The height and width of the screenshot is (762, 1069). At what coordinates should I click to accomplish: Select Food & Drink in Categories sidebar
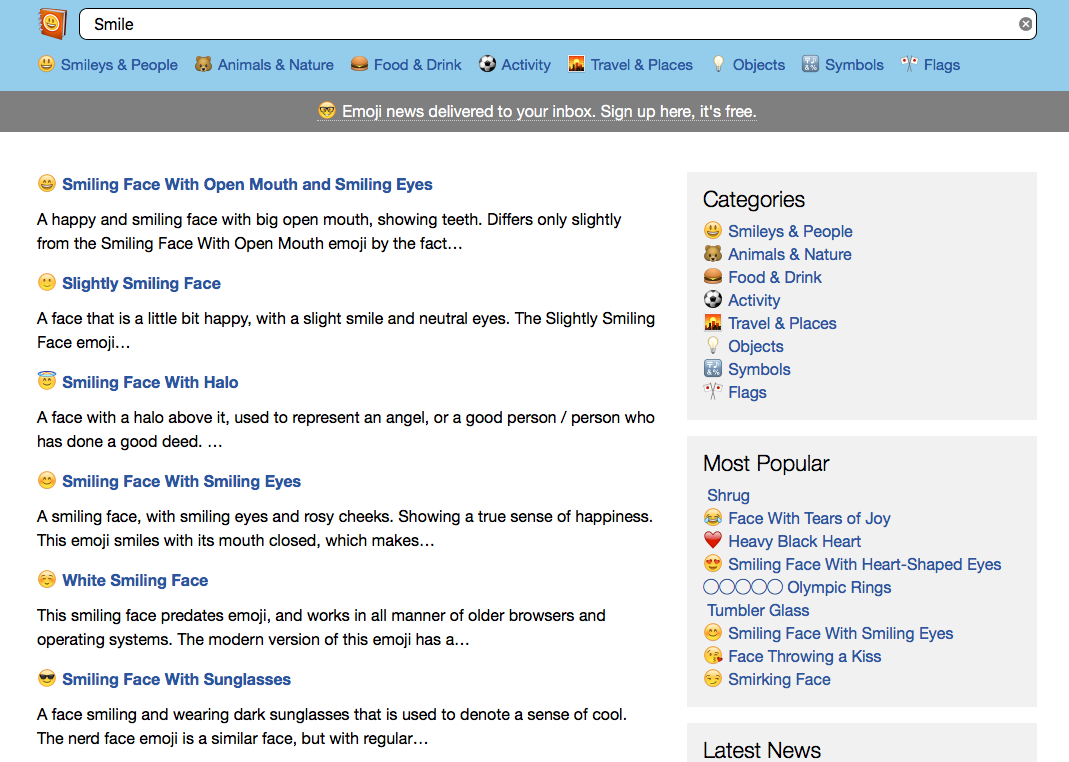click(774, 277)
